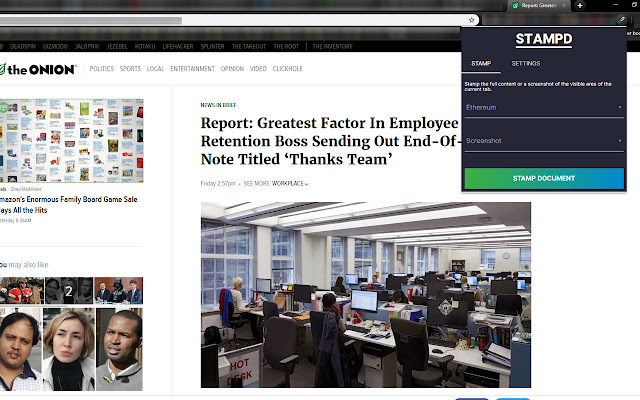Screen dimensions: 640x400
Task: Click the Friday 2:57pm timestamp
Action: click(x=218, y=184)
